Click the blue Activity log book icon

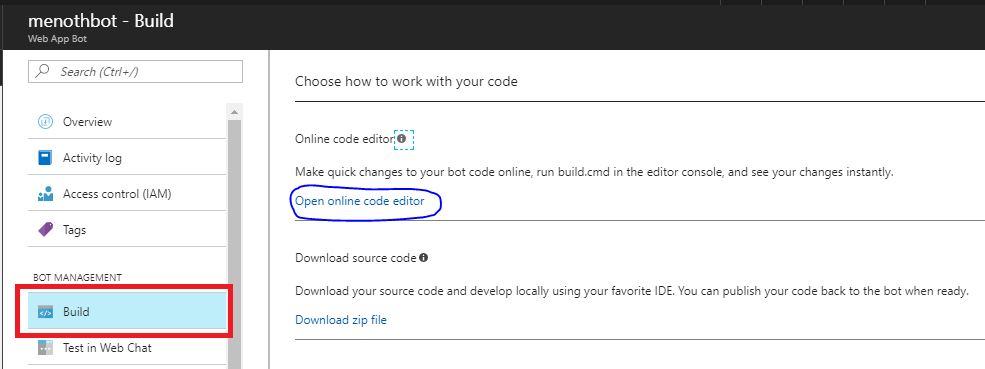tap(45, 158)
